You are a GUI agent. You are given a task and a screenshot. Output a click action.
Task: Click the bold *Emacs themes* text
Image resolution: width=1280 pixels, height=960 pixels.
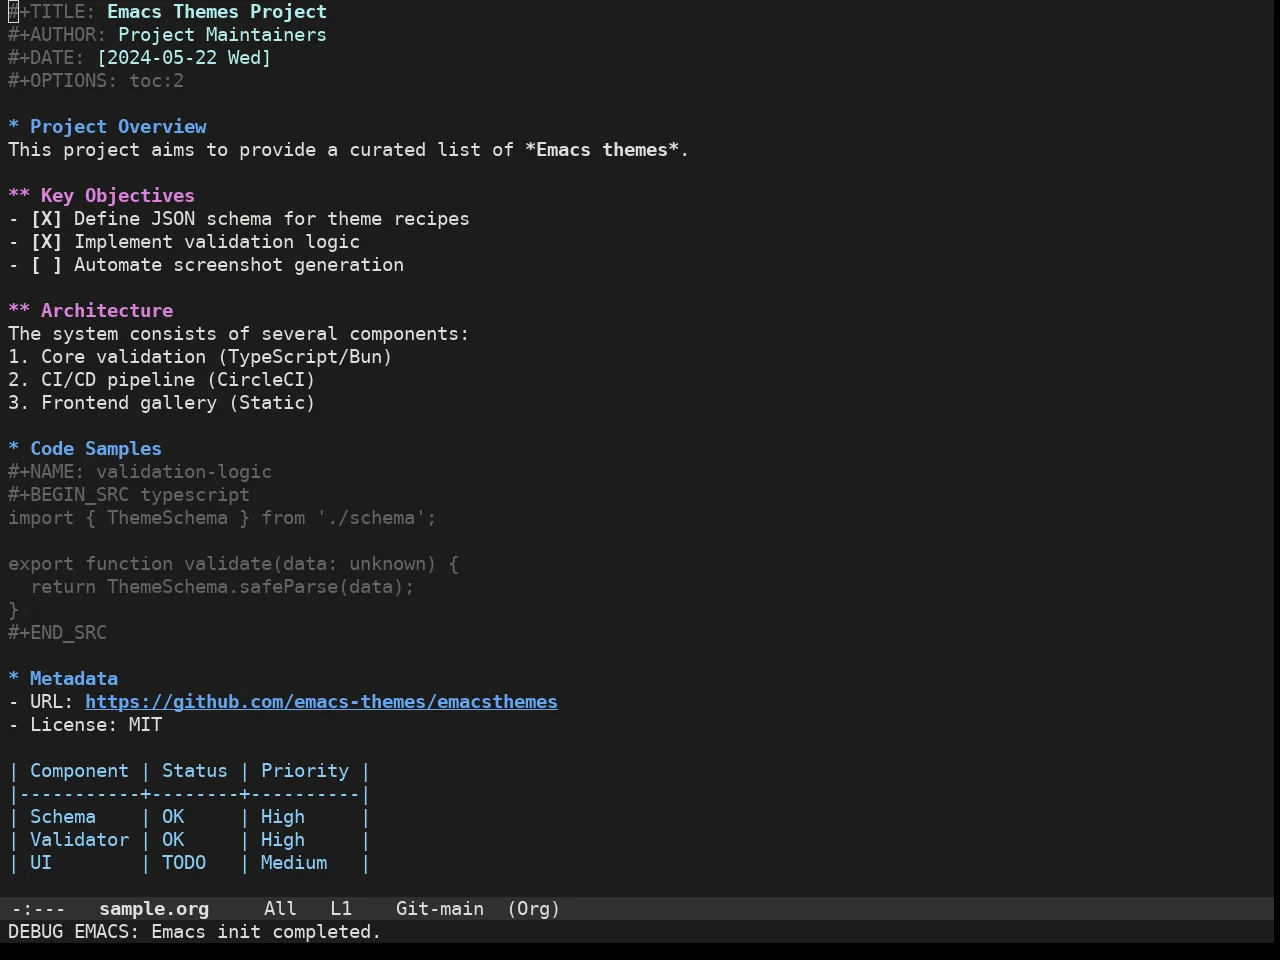pyautogui.click(x=602, y=150)
